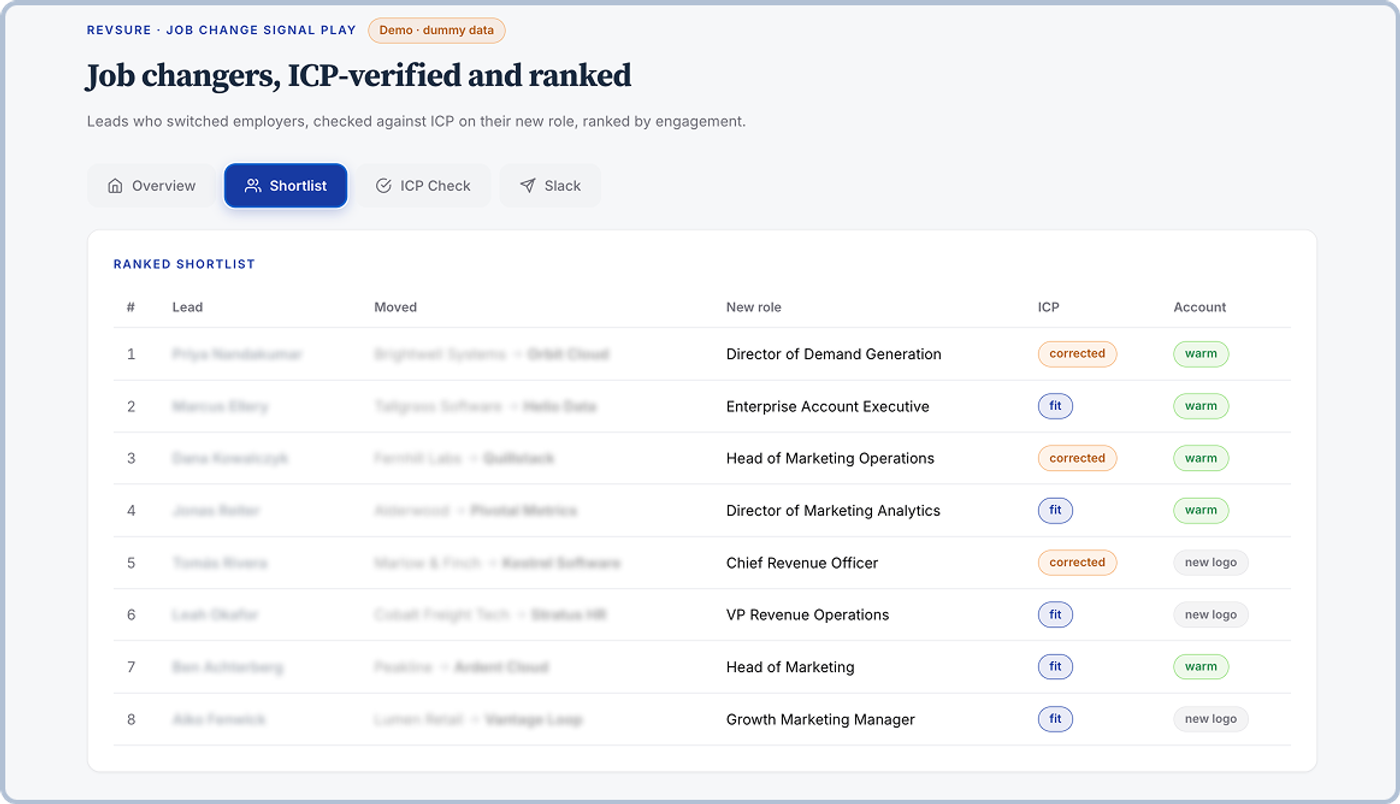Screen dimensions: 1400x804
Task: Click the 'Moved' column header
Action: [x=395, y=307]
